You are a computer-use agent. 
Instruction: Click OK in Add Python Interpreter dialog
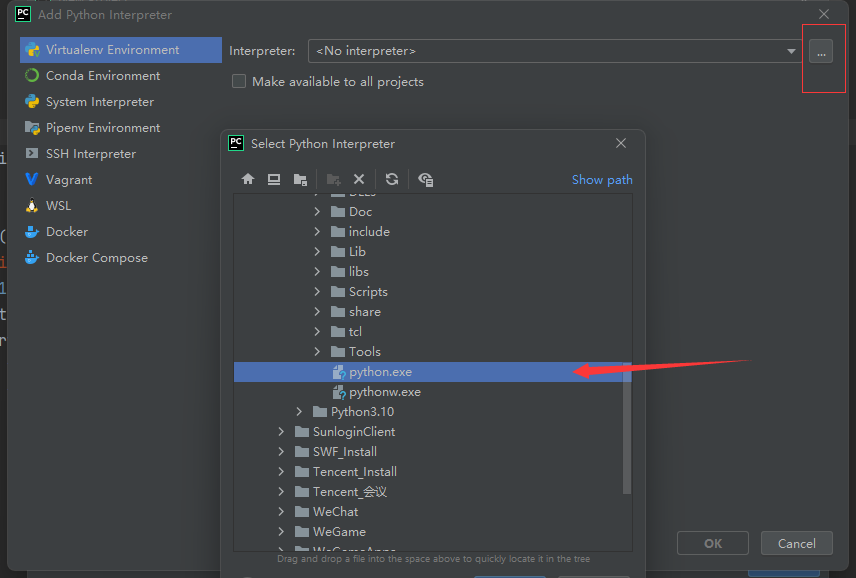point(712,543)
